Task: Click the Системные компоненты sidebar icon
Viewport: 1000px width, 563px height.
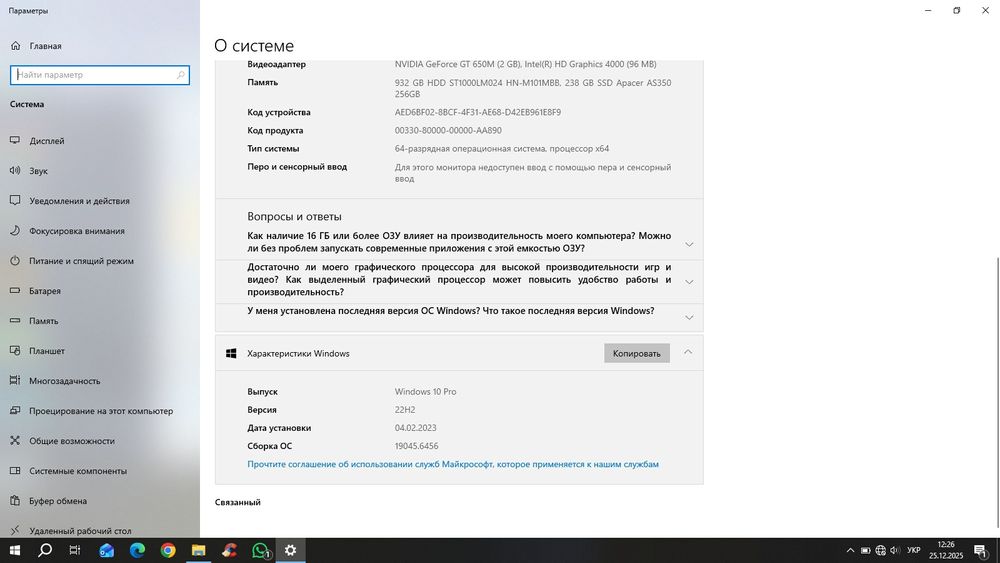Action: coord(15,471)
